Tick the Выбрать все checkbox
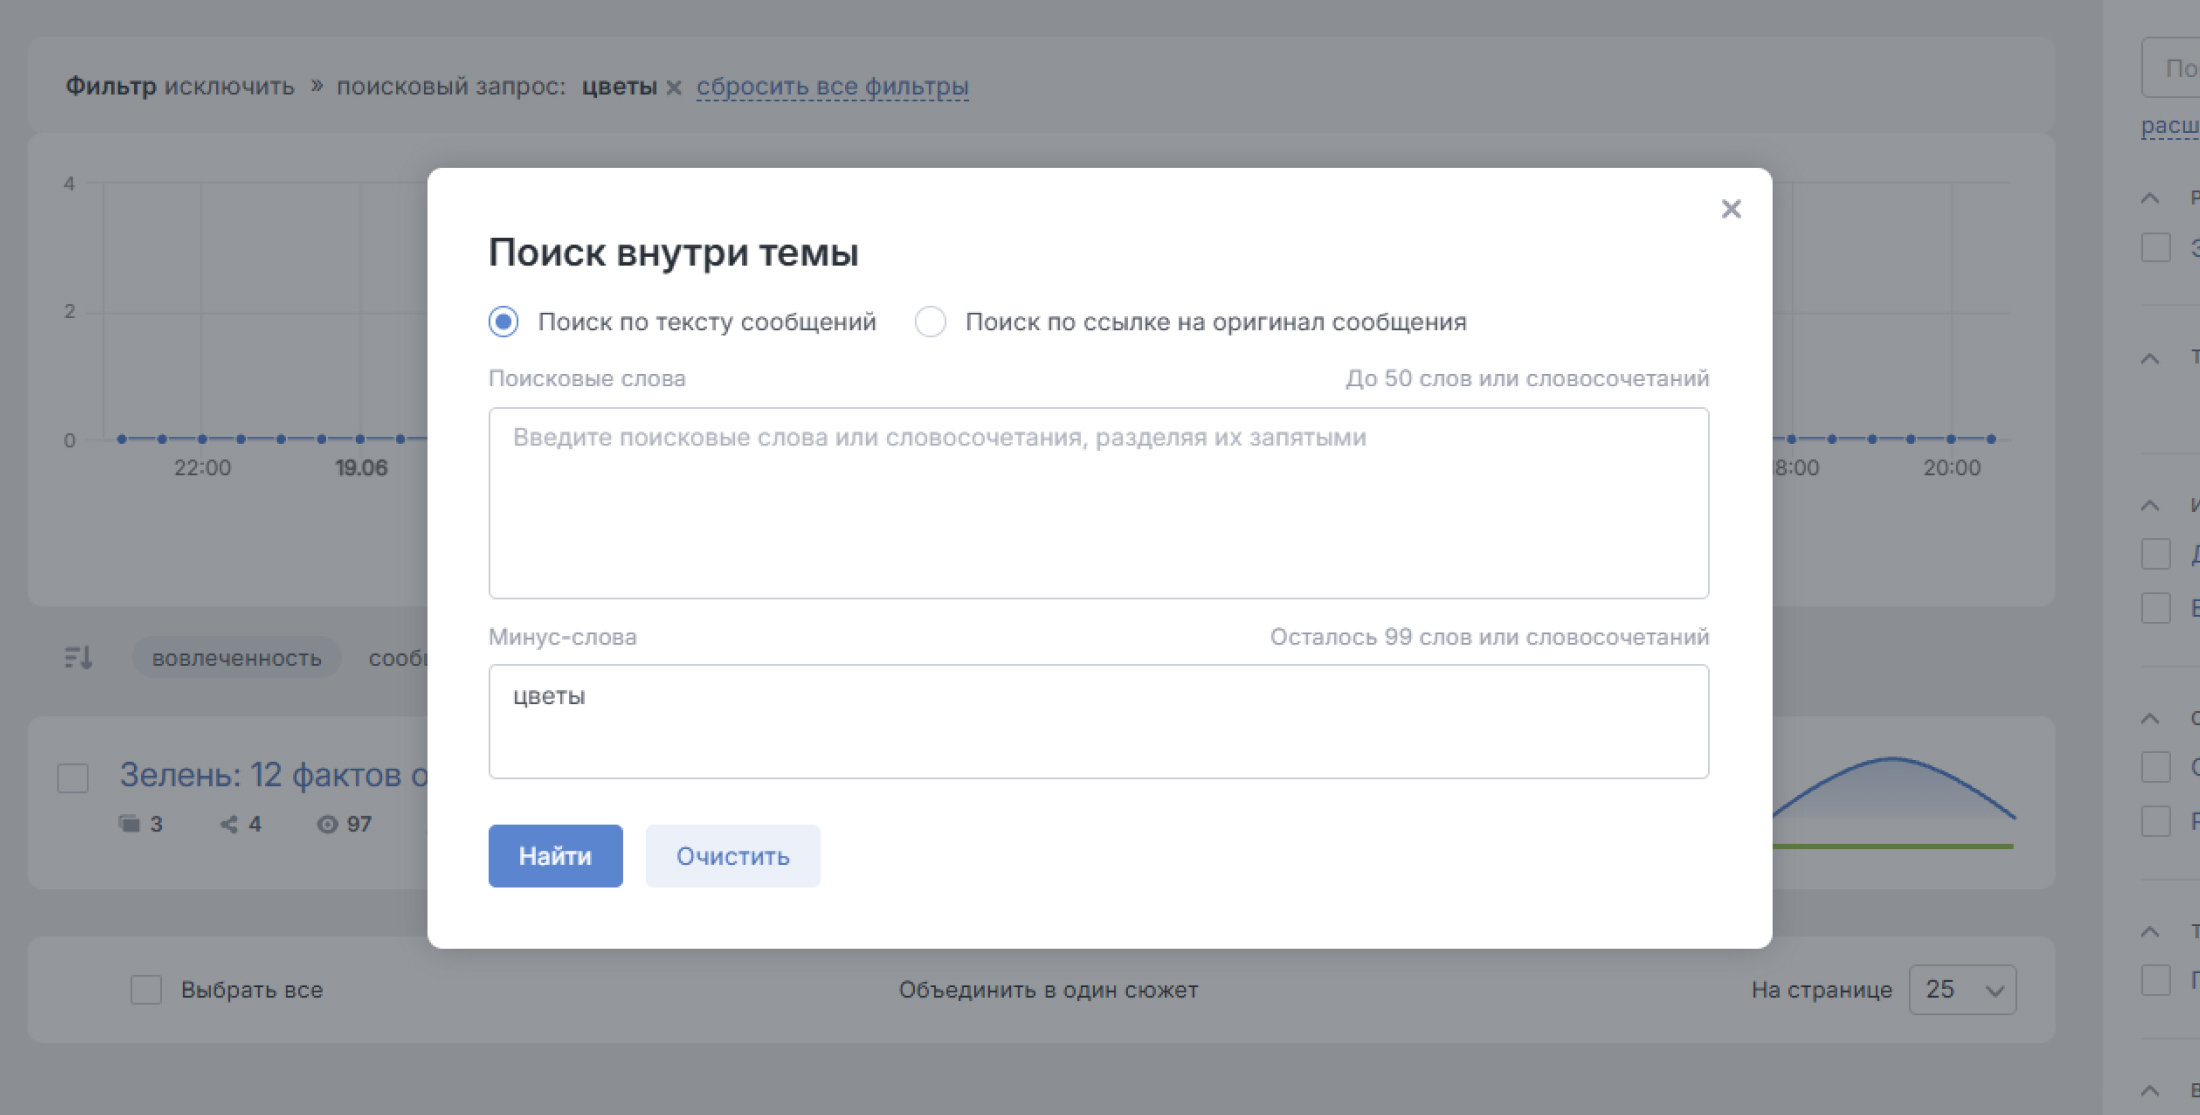Screen dimensions: 2200x1115 (x=146, y=990)
